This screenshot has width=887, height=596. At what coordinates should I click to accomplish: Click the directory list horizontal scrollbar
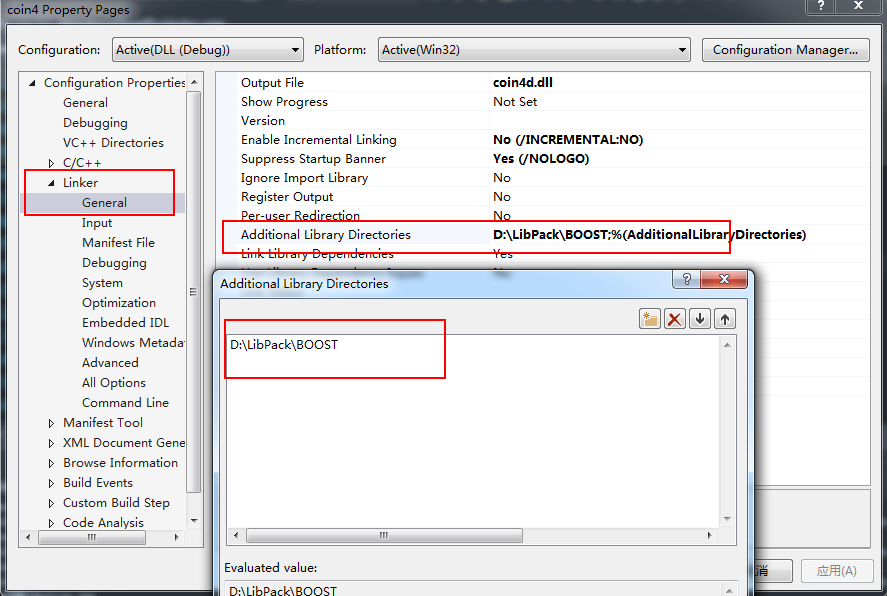coord(380,536)
